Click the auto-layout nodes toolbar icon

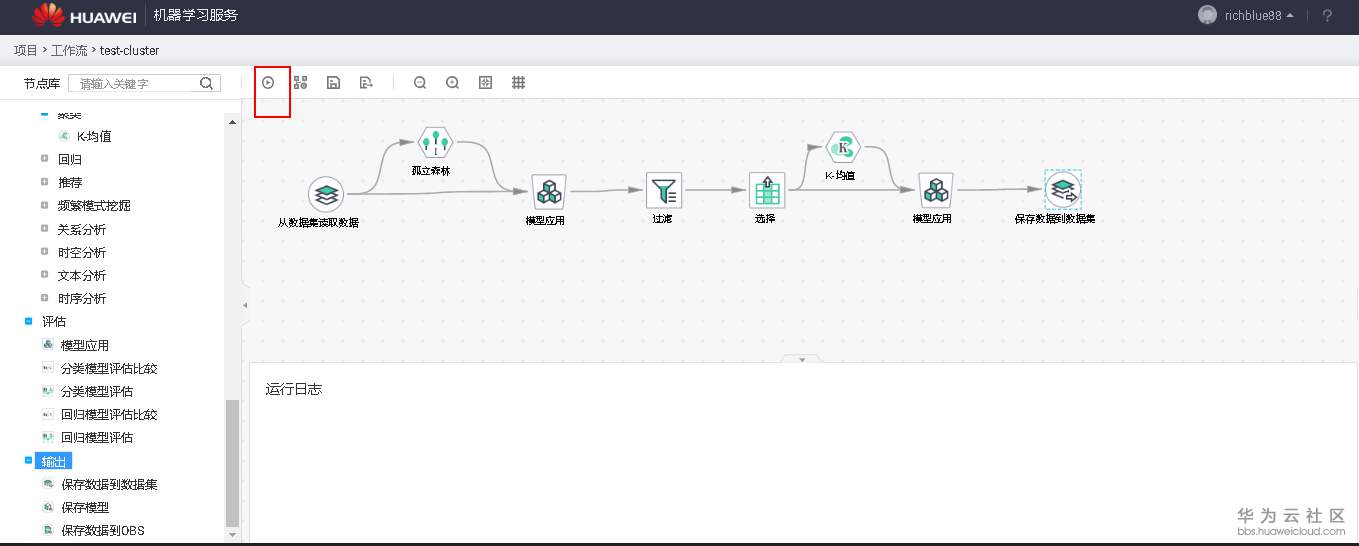(x=300, y=83)
